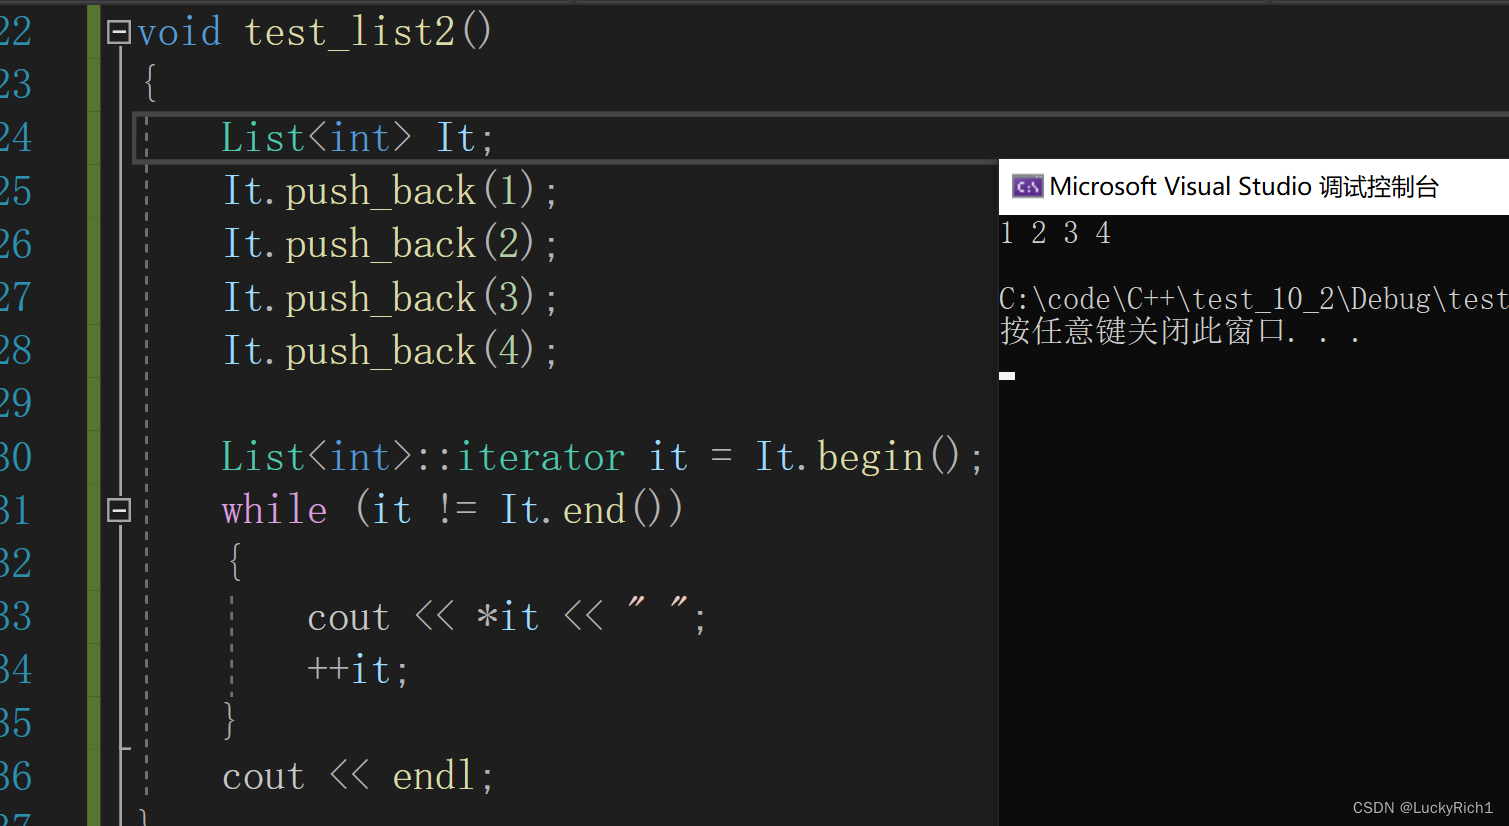This screenshot has height=826, width=1509.
Task: Click the "++it;" statement
Action: click(358, 669)
